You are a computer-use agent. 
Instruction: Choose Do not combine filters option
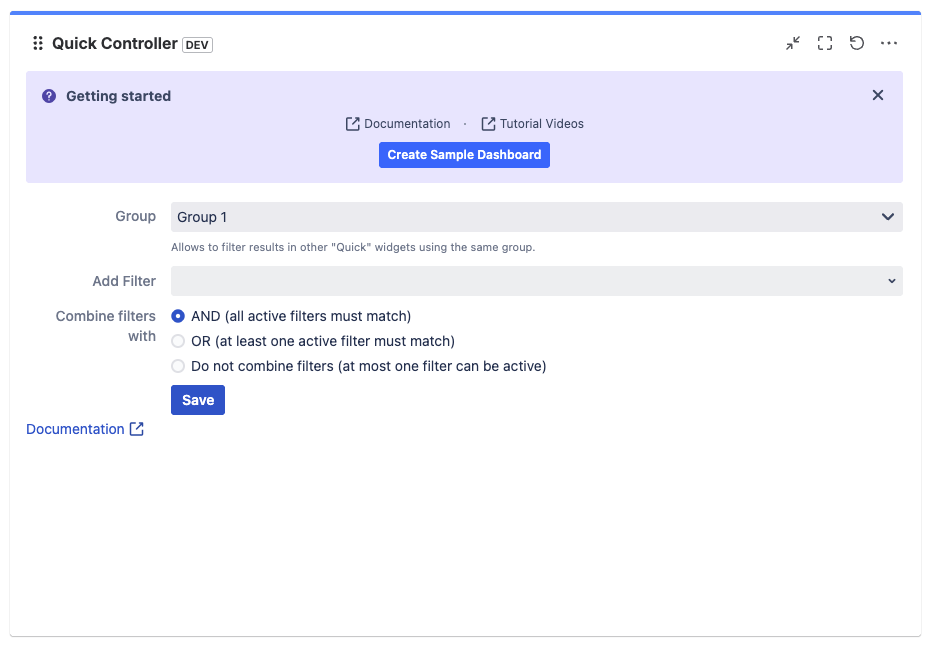pyautogui.click(x=177, y=366)
